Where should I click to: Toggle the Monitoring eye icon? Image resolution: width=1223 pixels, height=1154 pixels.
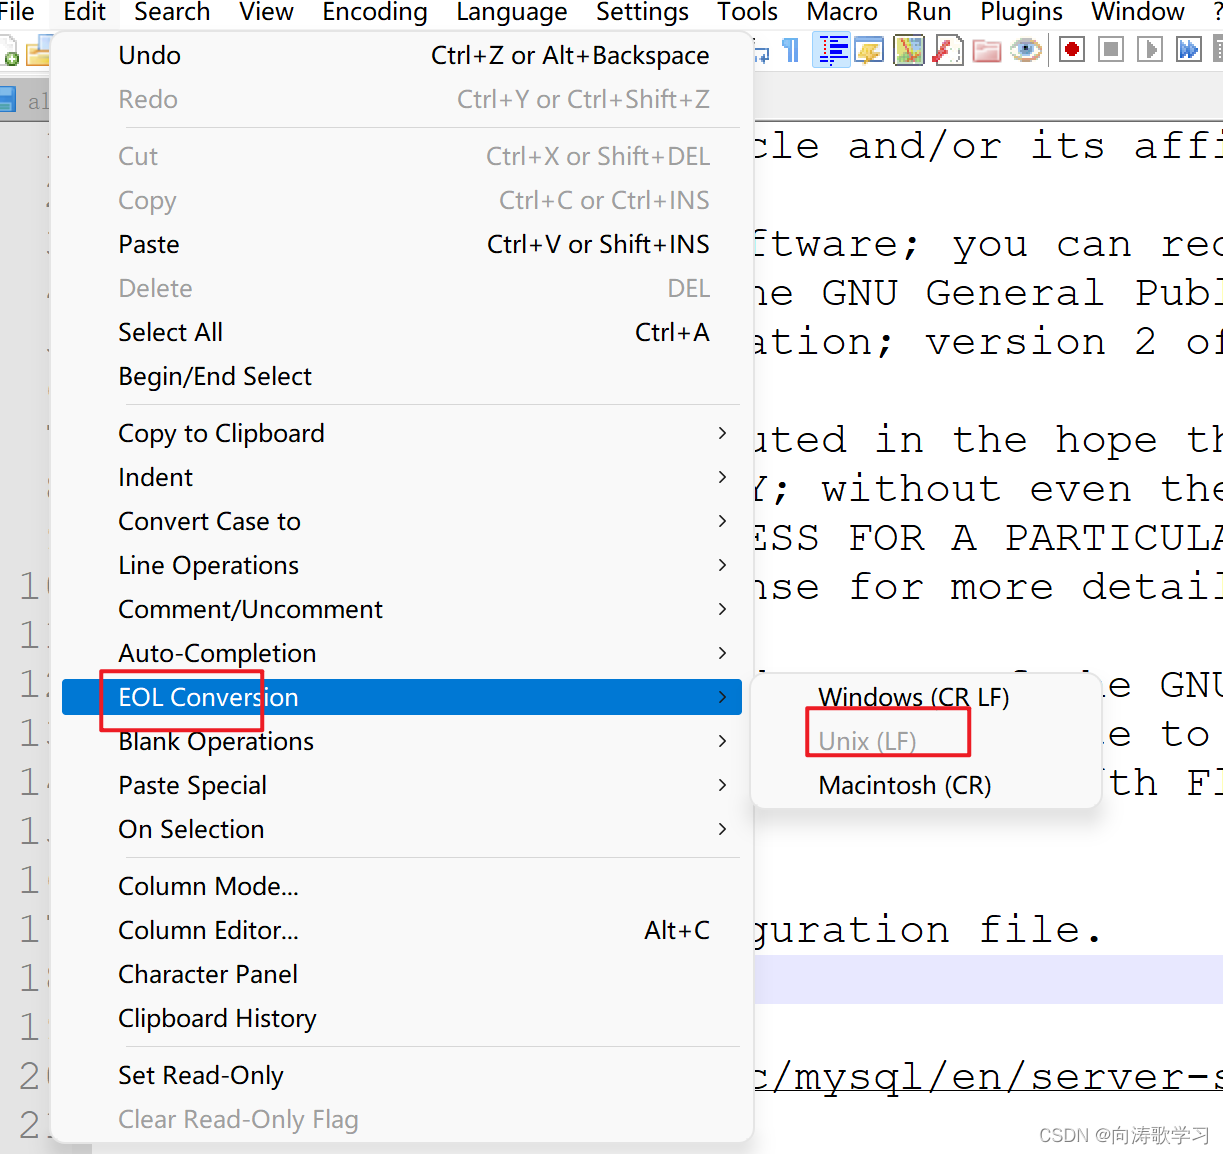coord(1026,50)
